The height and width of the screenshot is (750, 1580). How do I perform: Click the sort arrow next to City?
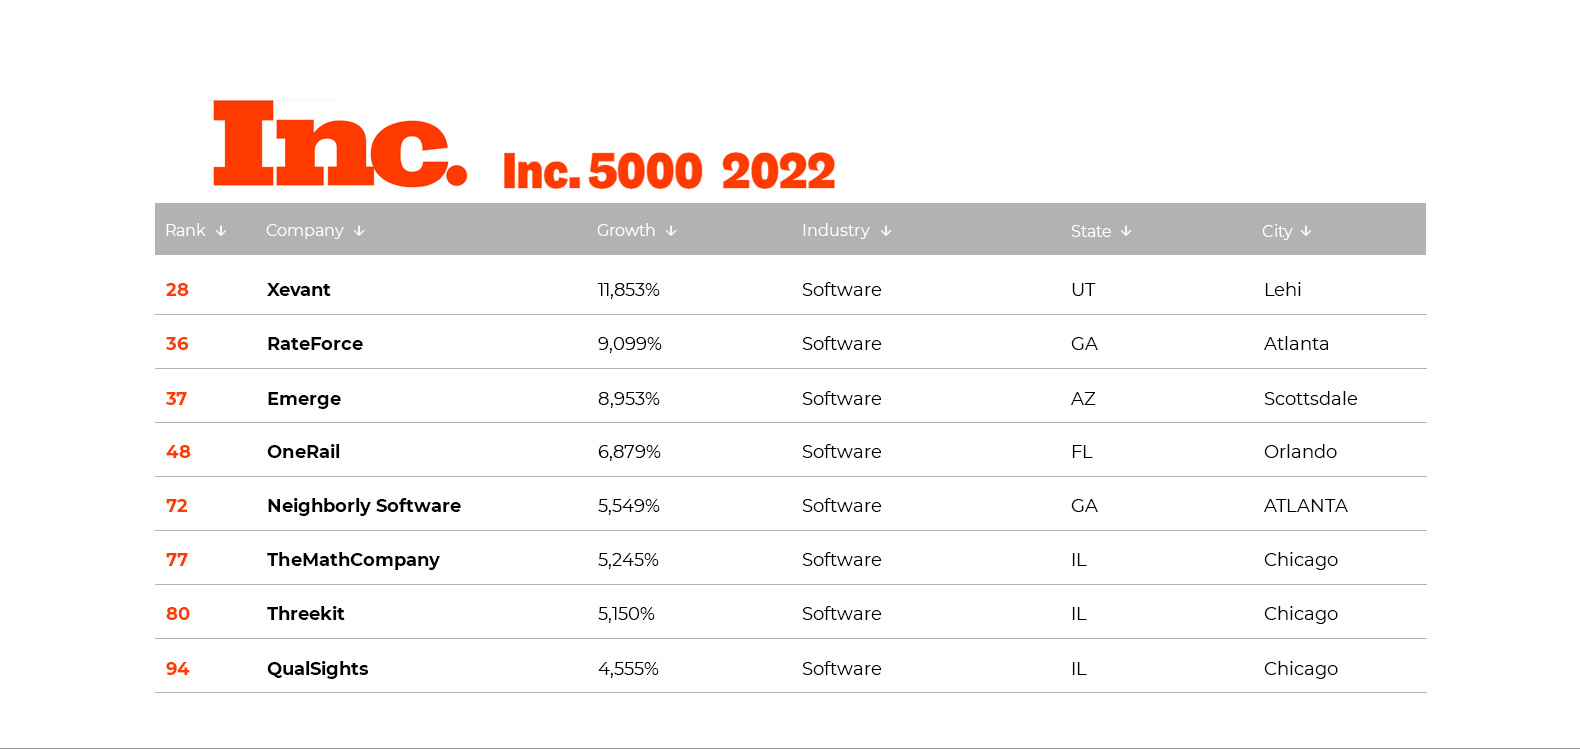point(1306,230)
